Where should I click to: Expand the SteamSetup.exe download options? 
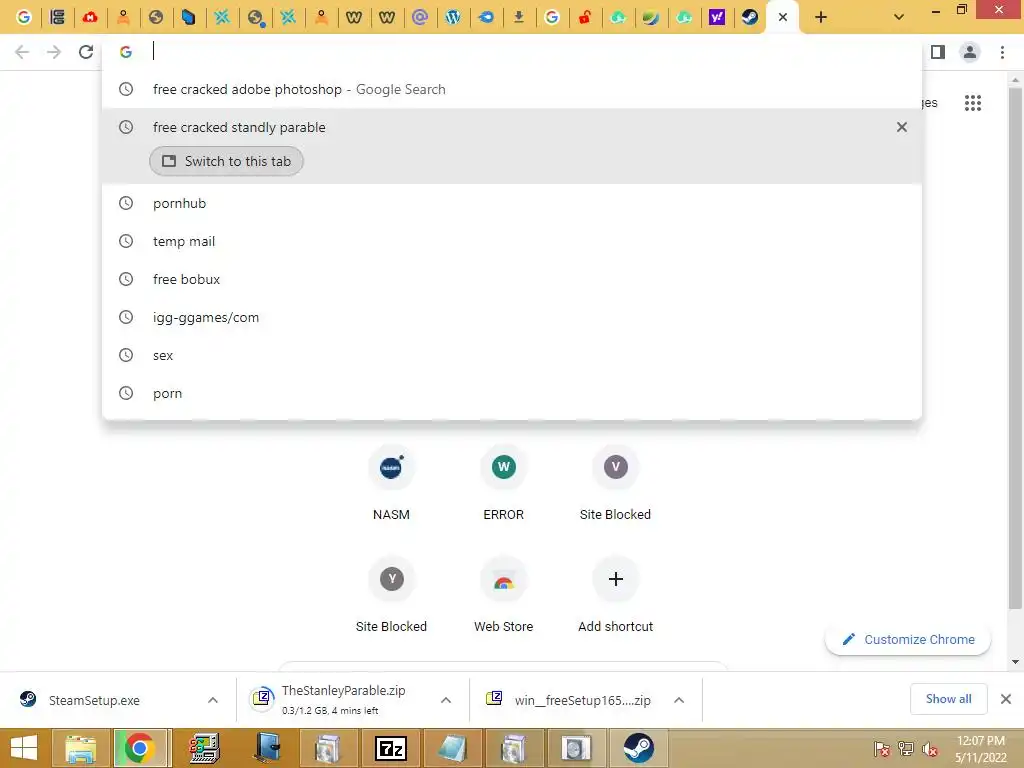point(213,700)
